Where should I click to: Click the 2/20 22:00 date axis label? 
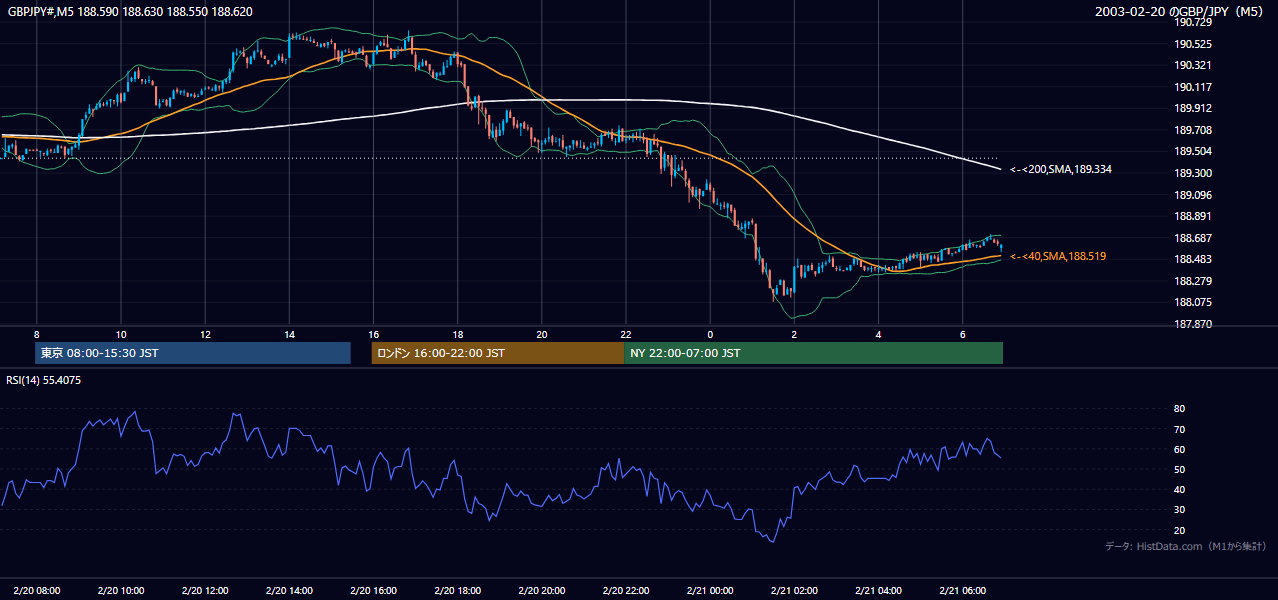[x=625, y=590]
